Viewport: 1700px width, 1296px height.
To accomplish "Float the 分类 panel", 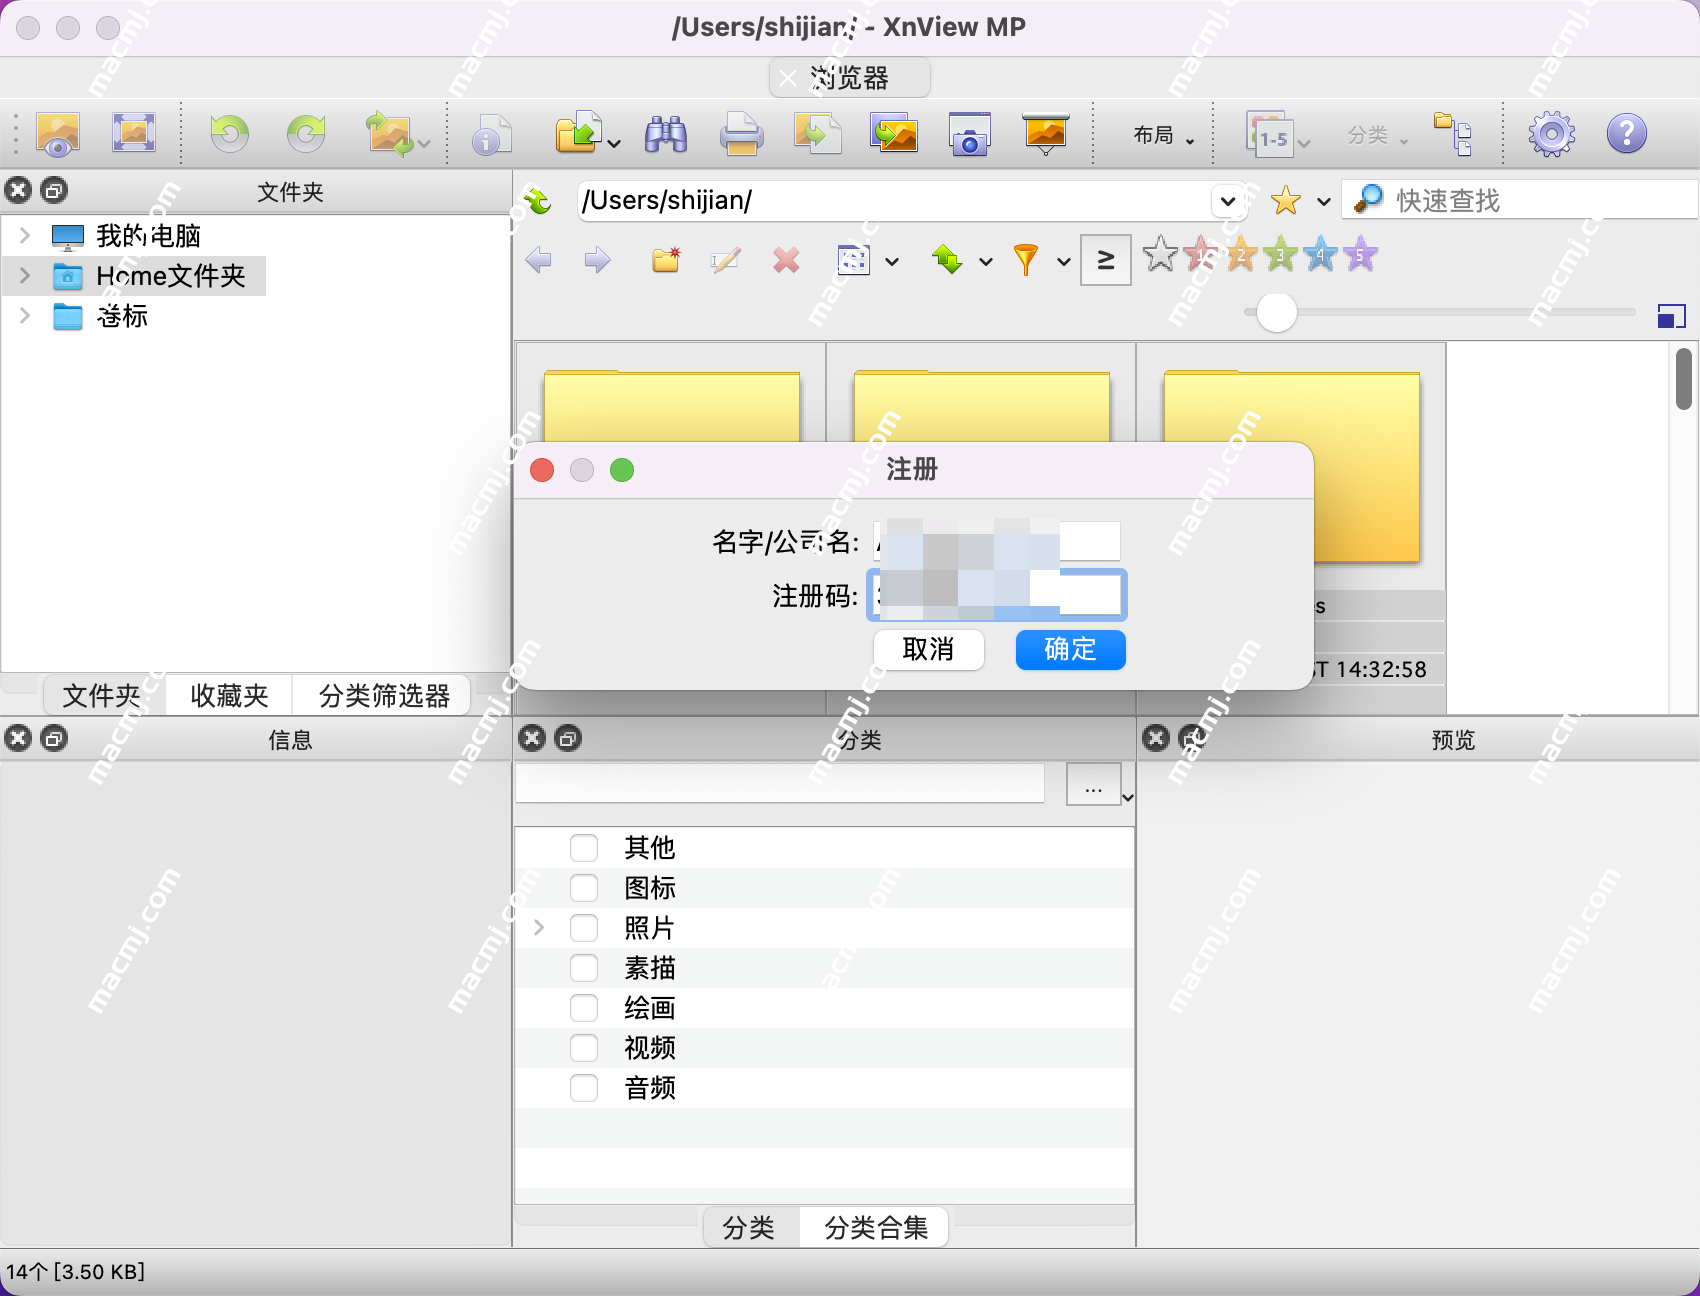I will (568, 739).
